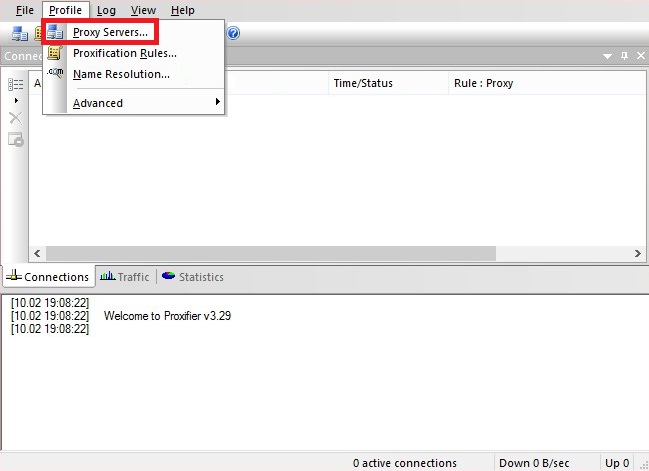Viewport: 649px width, 471px height.
Task: Pin the Connections panel with pushpin icon
Action: point(624,56)
